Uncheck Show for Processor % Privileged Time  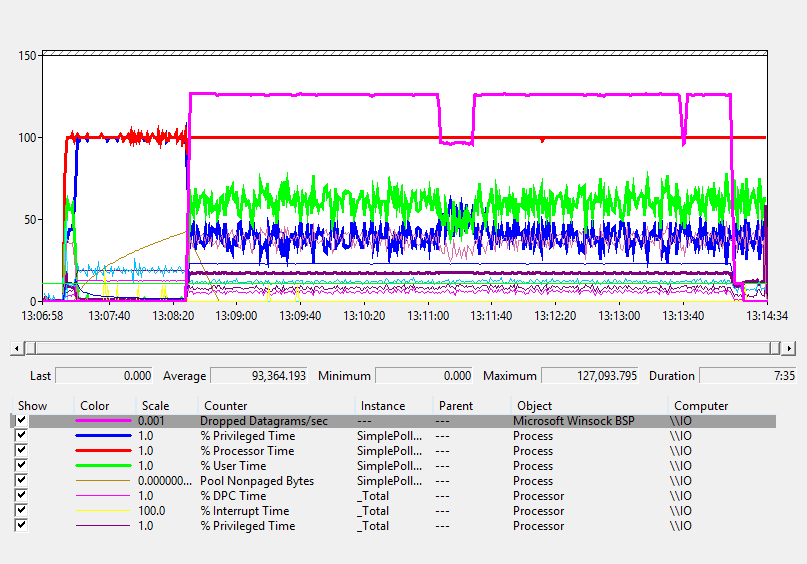pos(21,525)
